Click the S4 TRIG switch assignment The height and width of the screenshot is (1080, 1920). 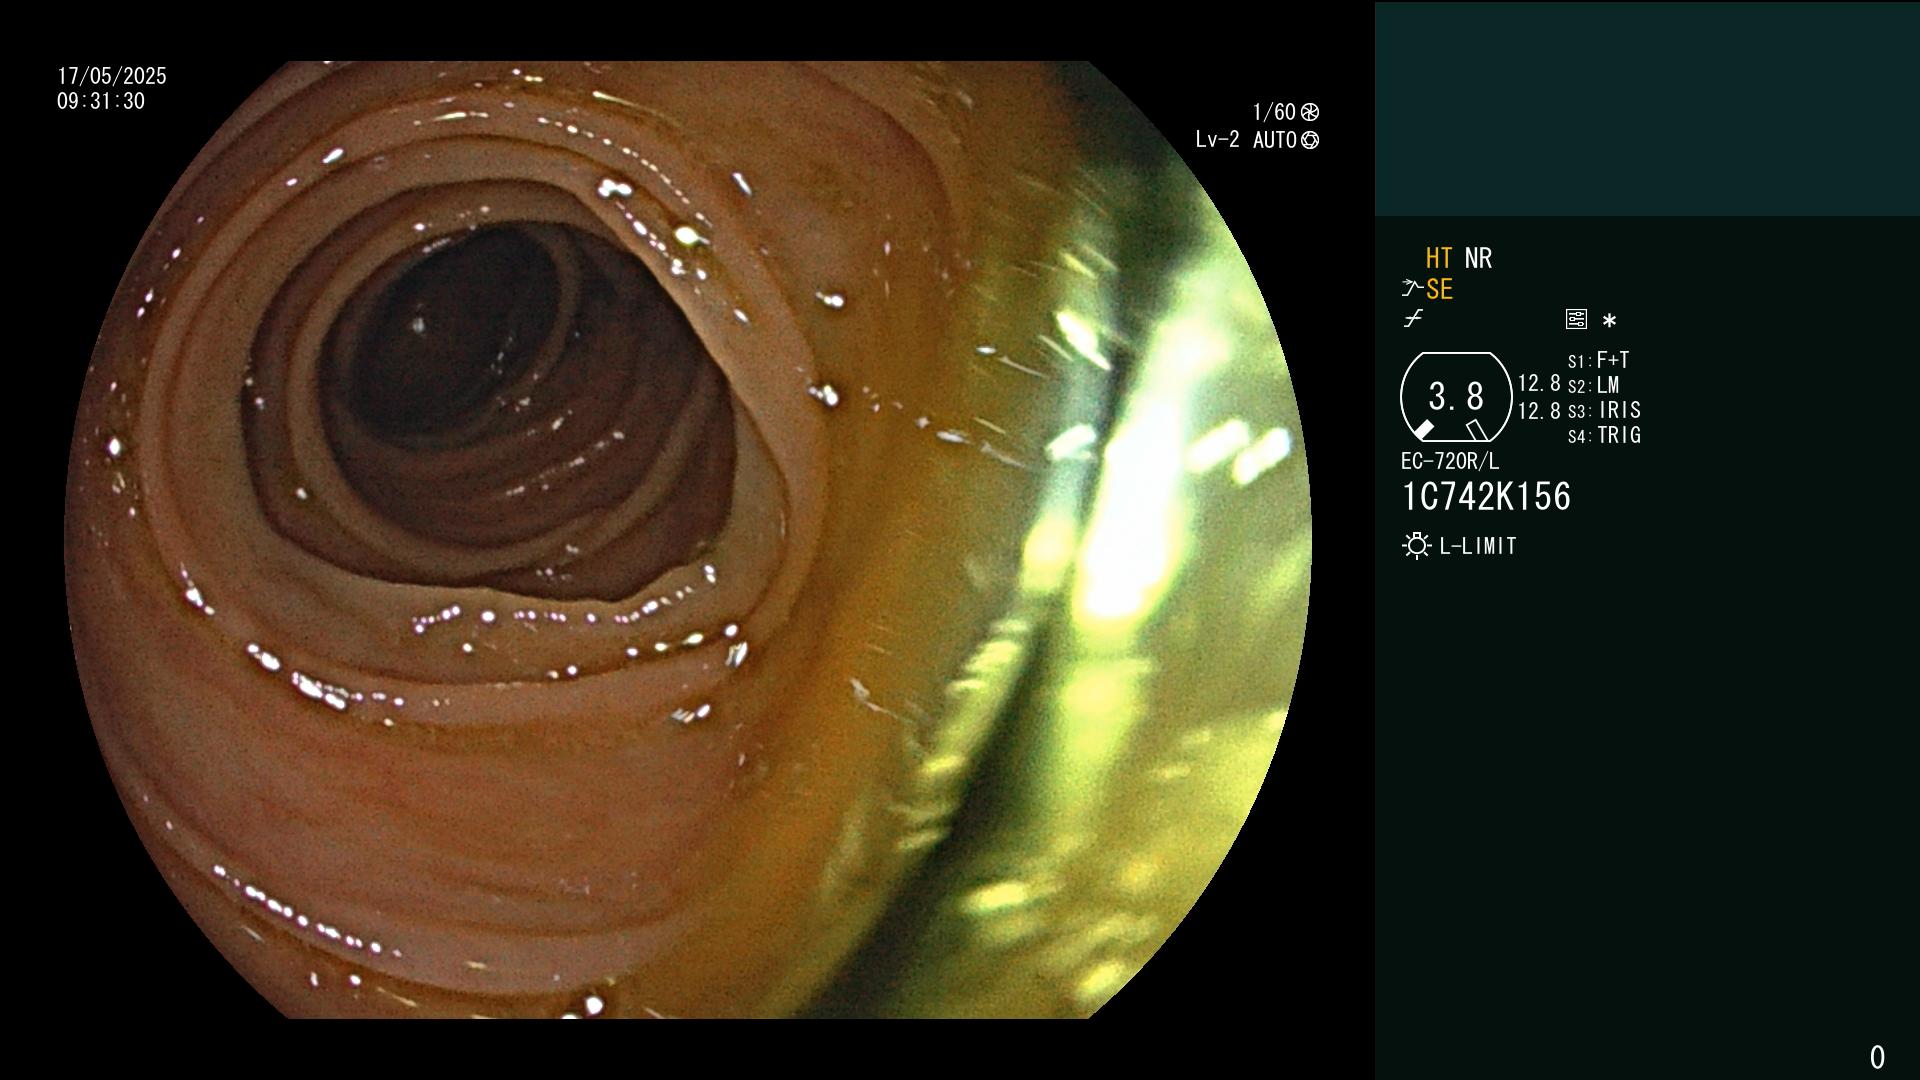coord(1605,435)
